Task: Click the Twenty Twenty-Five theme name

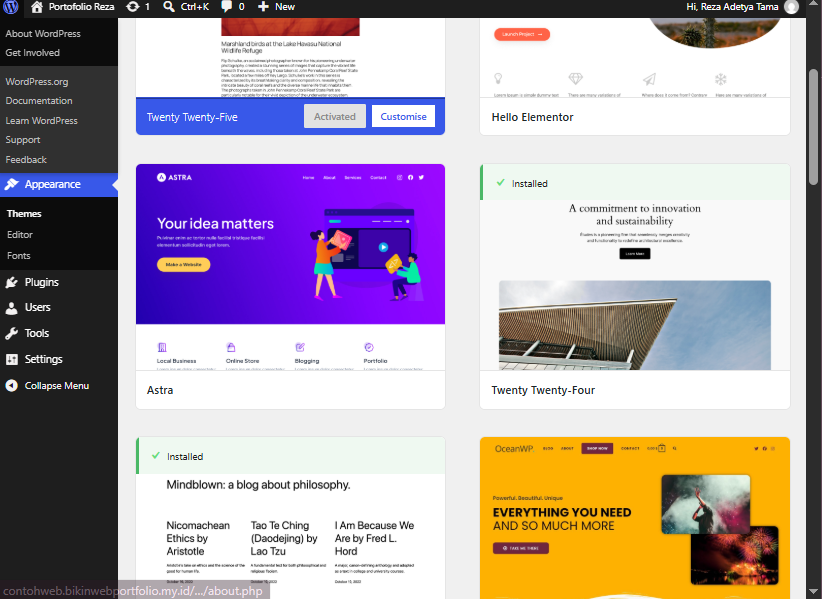Action: point(192,117)
